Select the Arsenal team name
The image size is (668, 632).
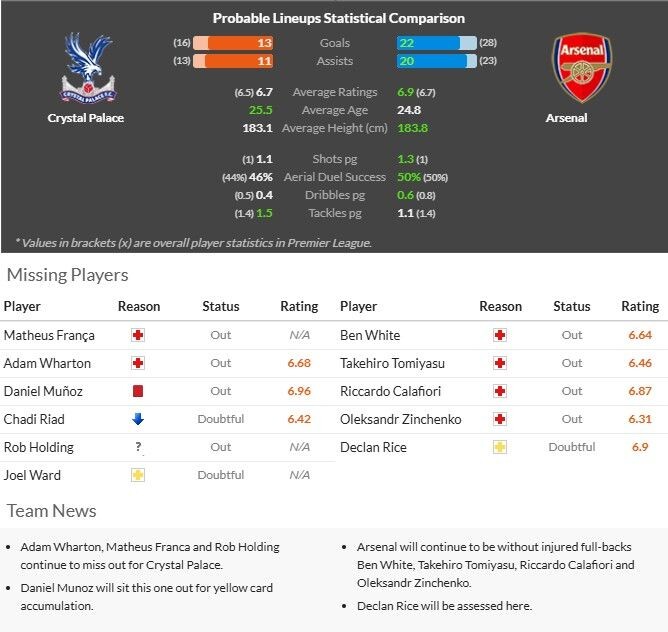(566, 118)
